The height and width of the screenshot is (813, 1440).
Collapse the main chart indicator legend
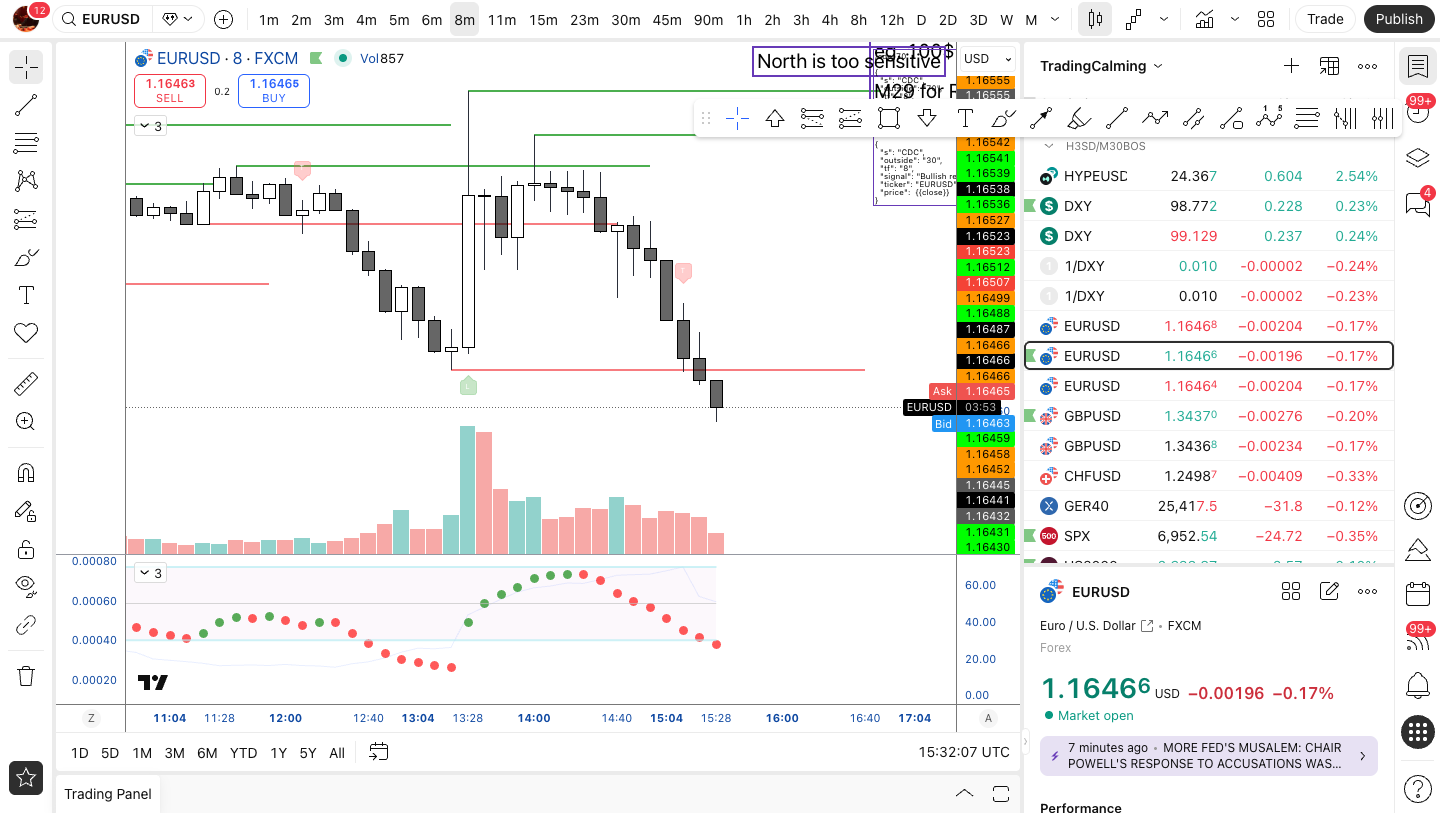[150, 126]
